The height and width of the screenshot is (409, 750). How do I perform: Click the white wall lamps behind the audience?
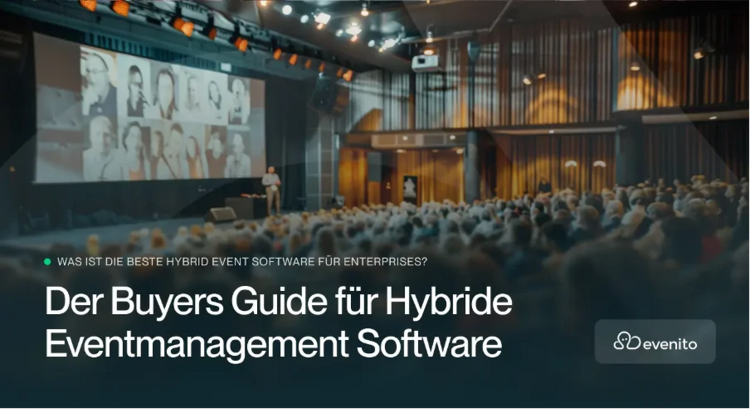585,164
